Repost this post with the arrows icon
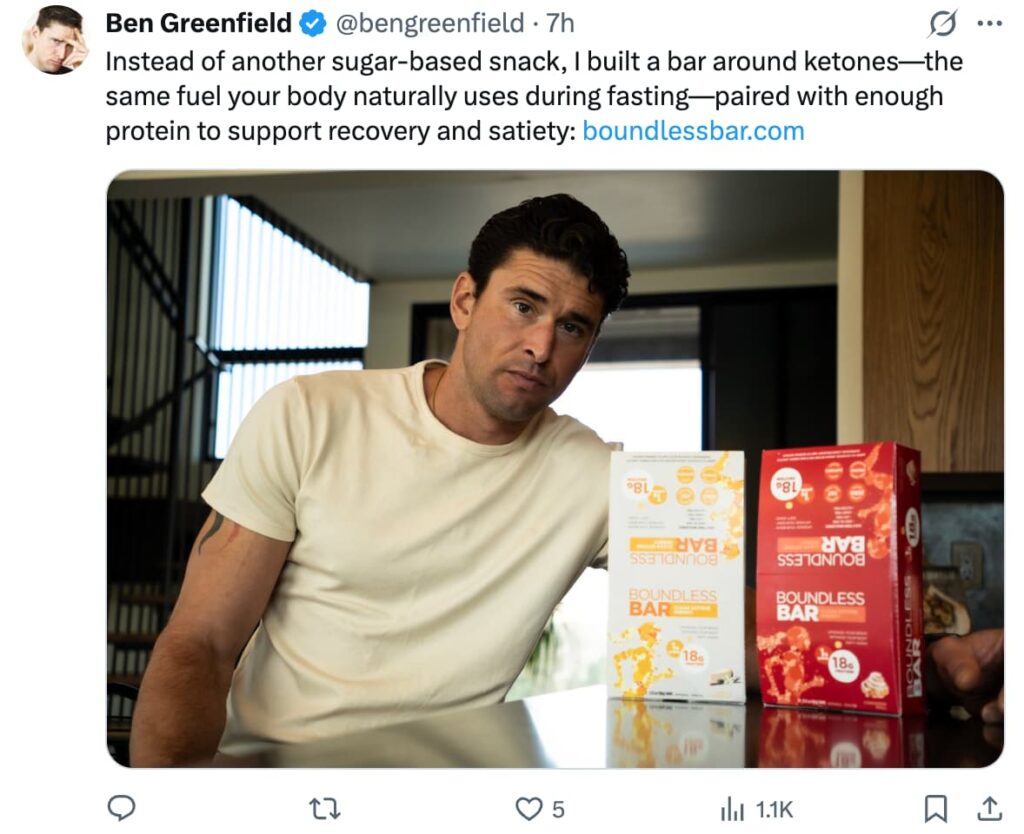 tap(324, 810)
